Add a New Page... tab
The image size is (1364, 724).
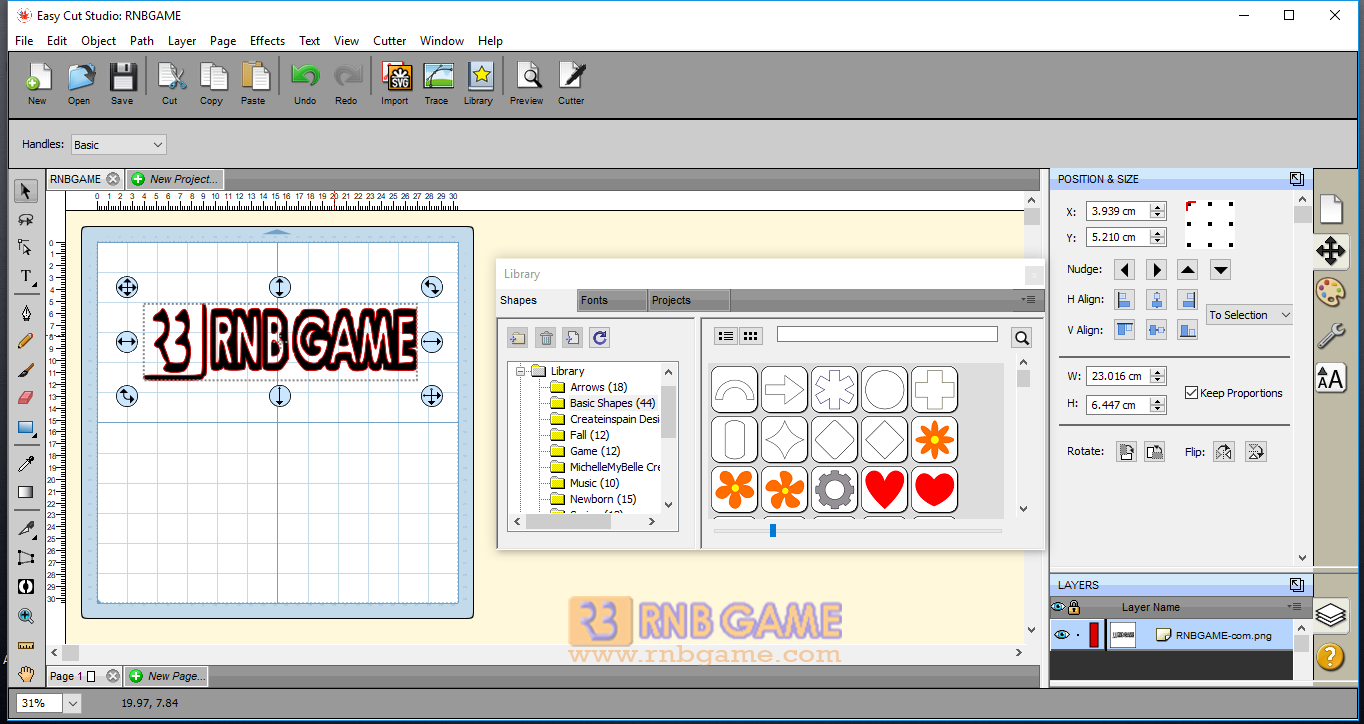(x=167, y=676)
